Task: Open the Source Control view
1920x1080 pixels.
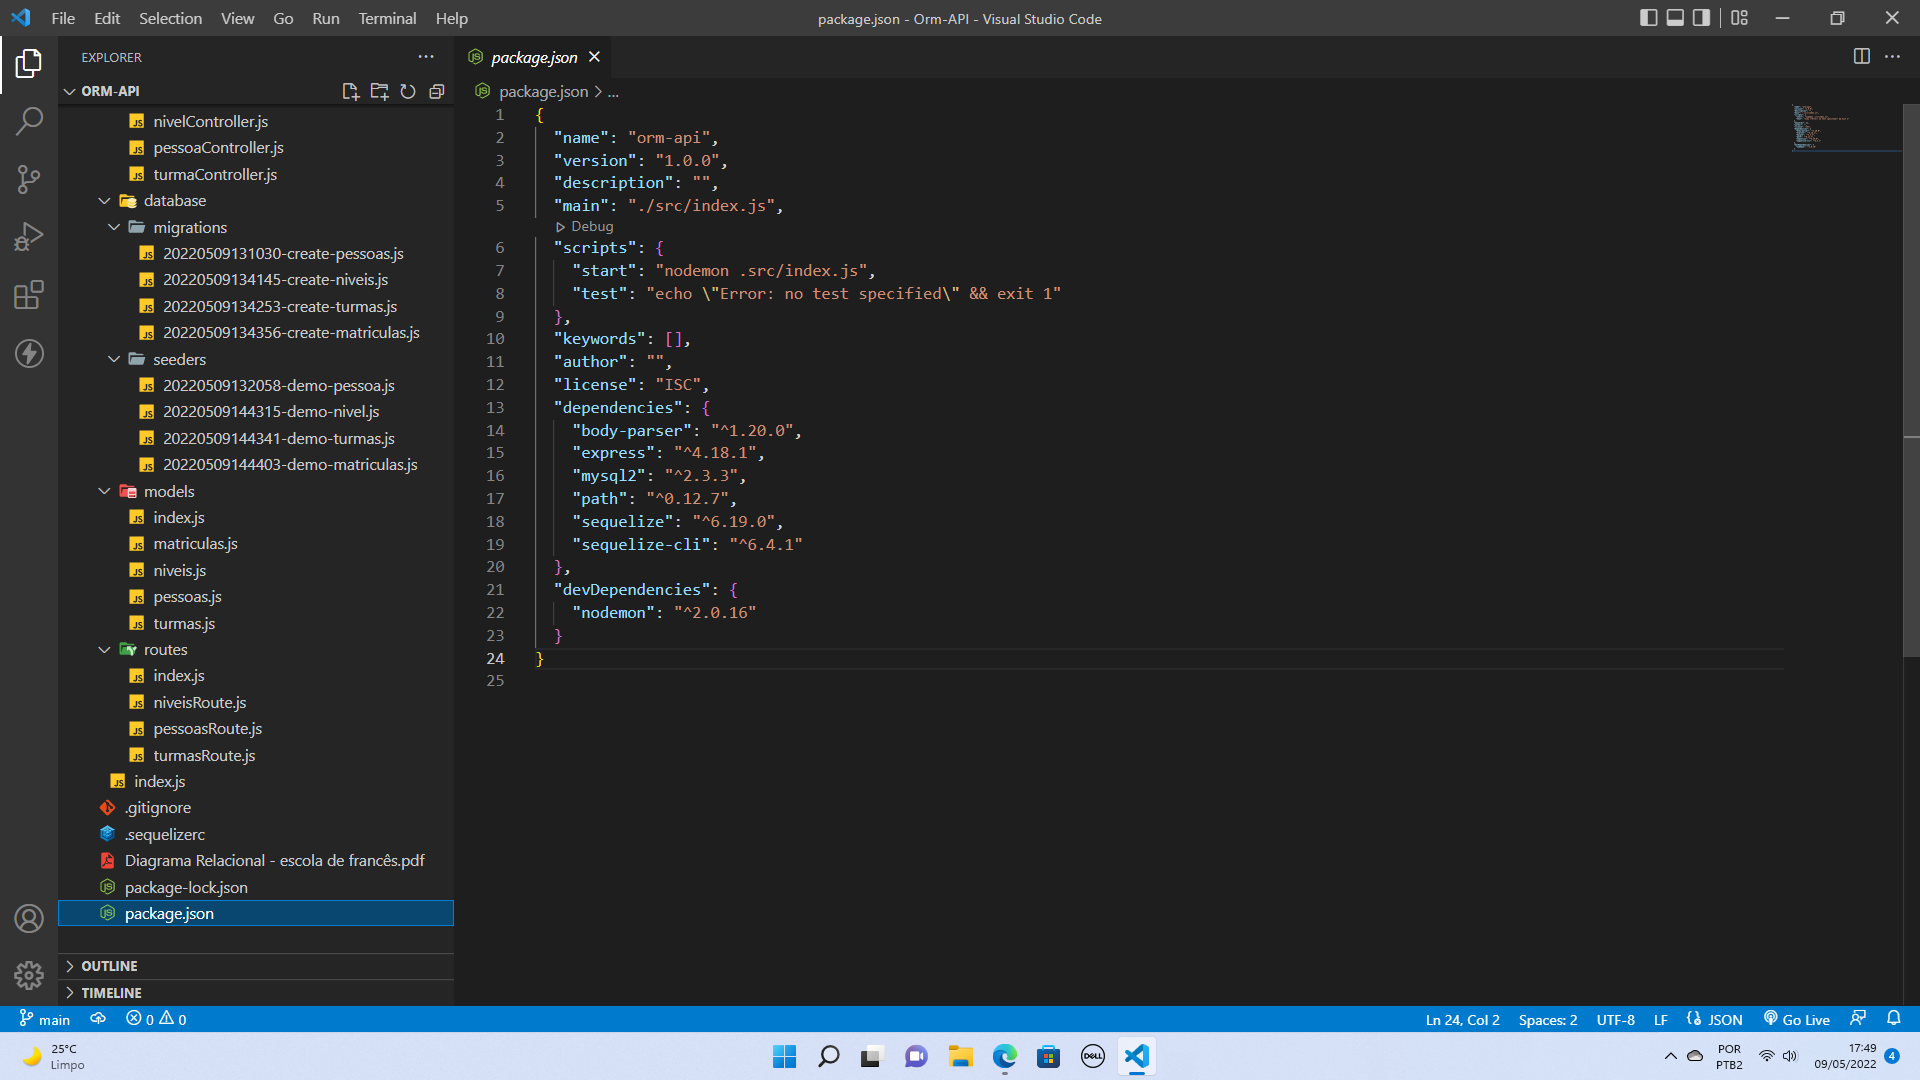Action: pos(29,178)
